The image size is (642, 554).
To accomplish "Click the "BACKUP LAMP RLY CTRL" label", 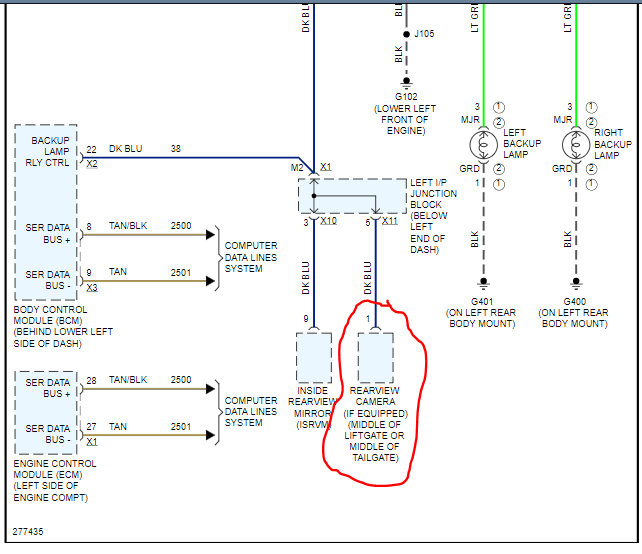I will [x=47, y=152].
